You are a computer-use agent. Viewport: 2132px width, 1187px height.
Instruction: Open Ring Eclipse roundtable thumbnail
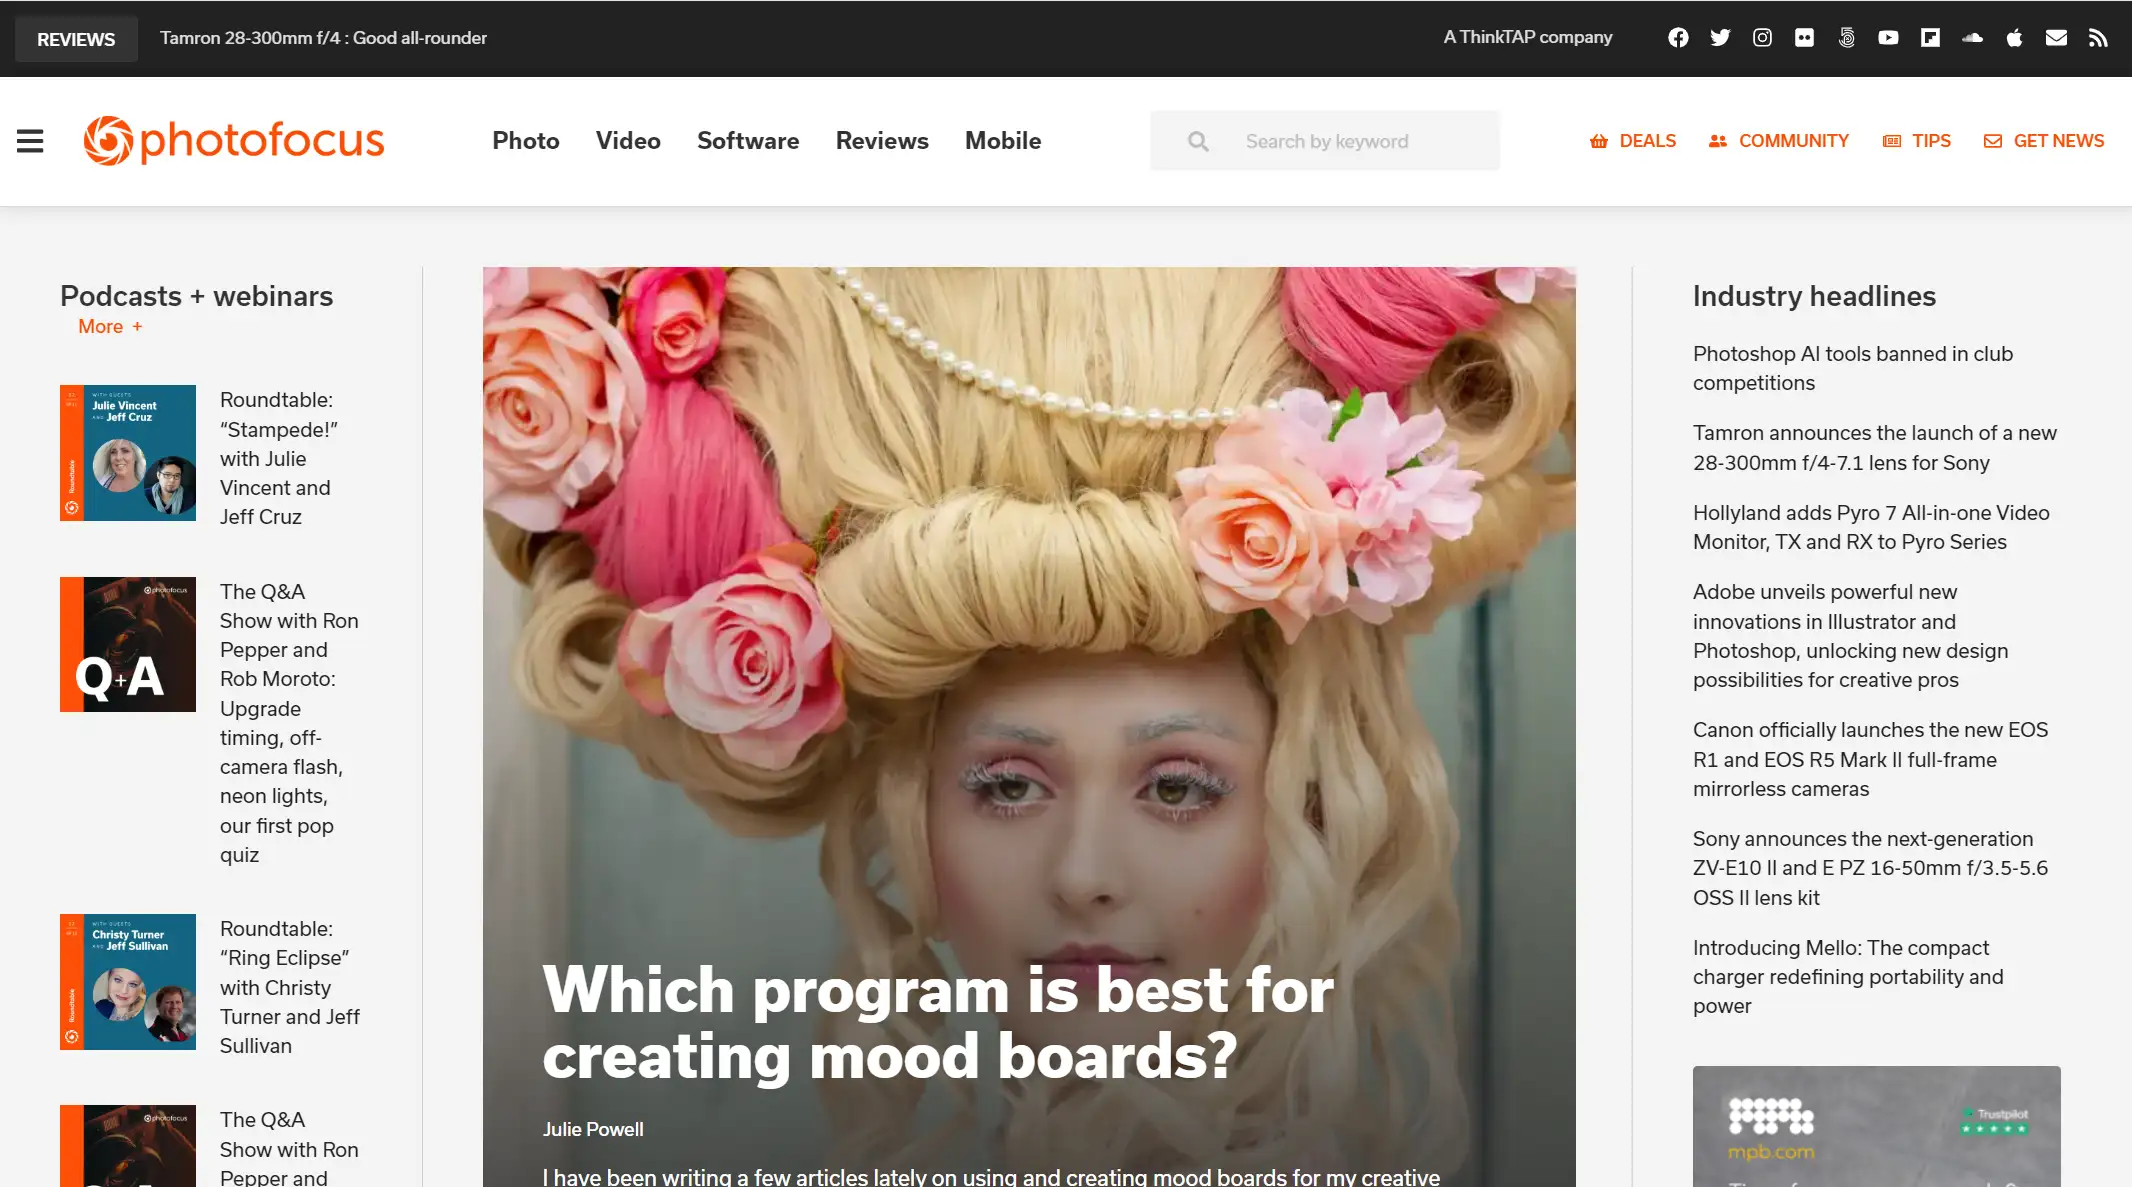click(128, 982)
